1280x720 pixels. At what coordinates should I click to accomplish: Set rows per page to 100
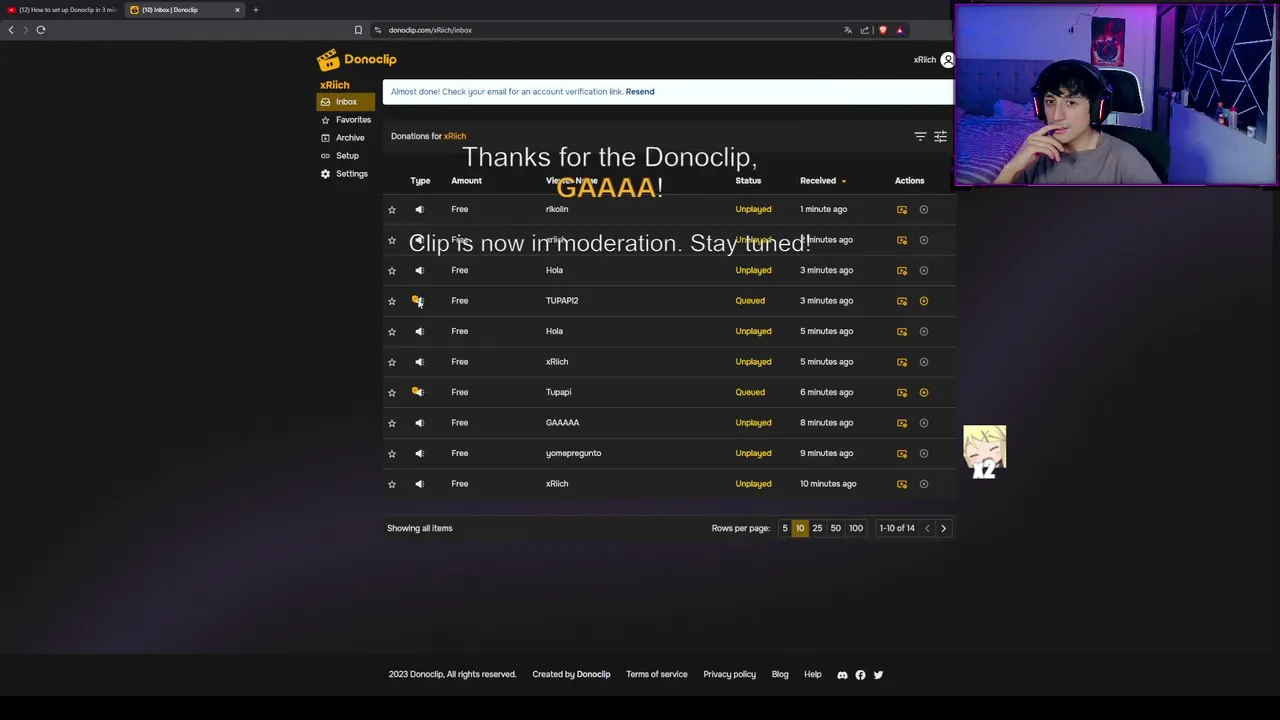(856, 528)
